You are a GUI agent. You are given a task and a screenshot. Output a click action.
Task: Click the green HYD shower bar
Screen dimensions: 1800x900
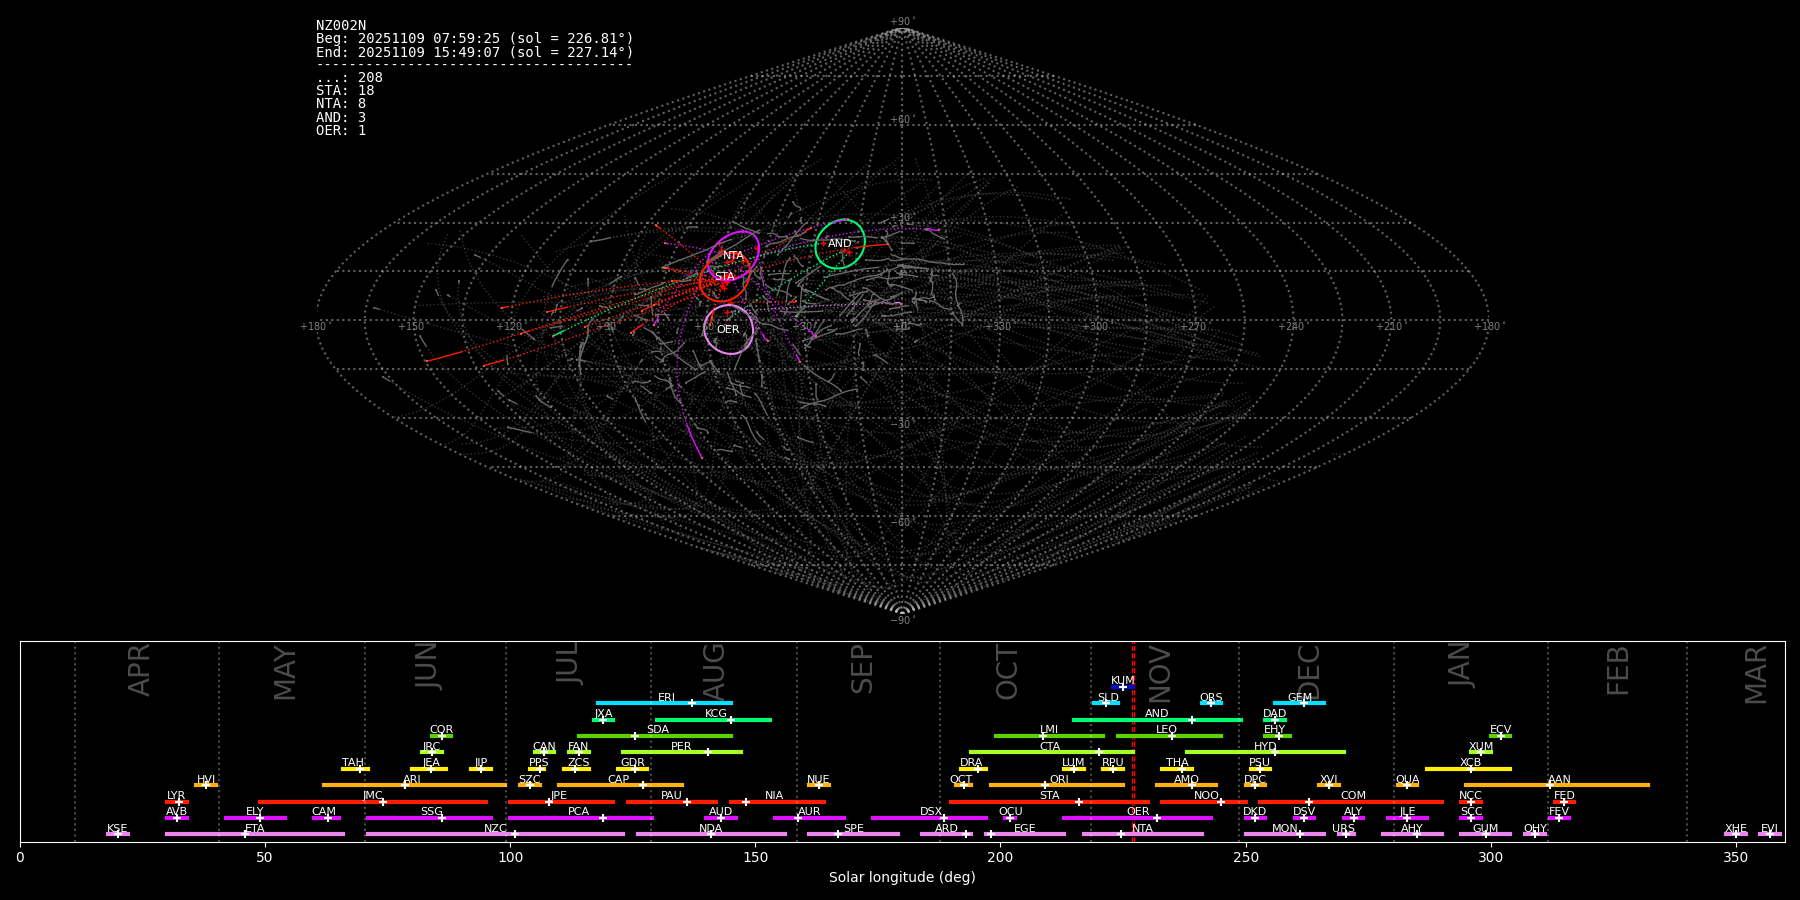(x=1265, y=752)
